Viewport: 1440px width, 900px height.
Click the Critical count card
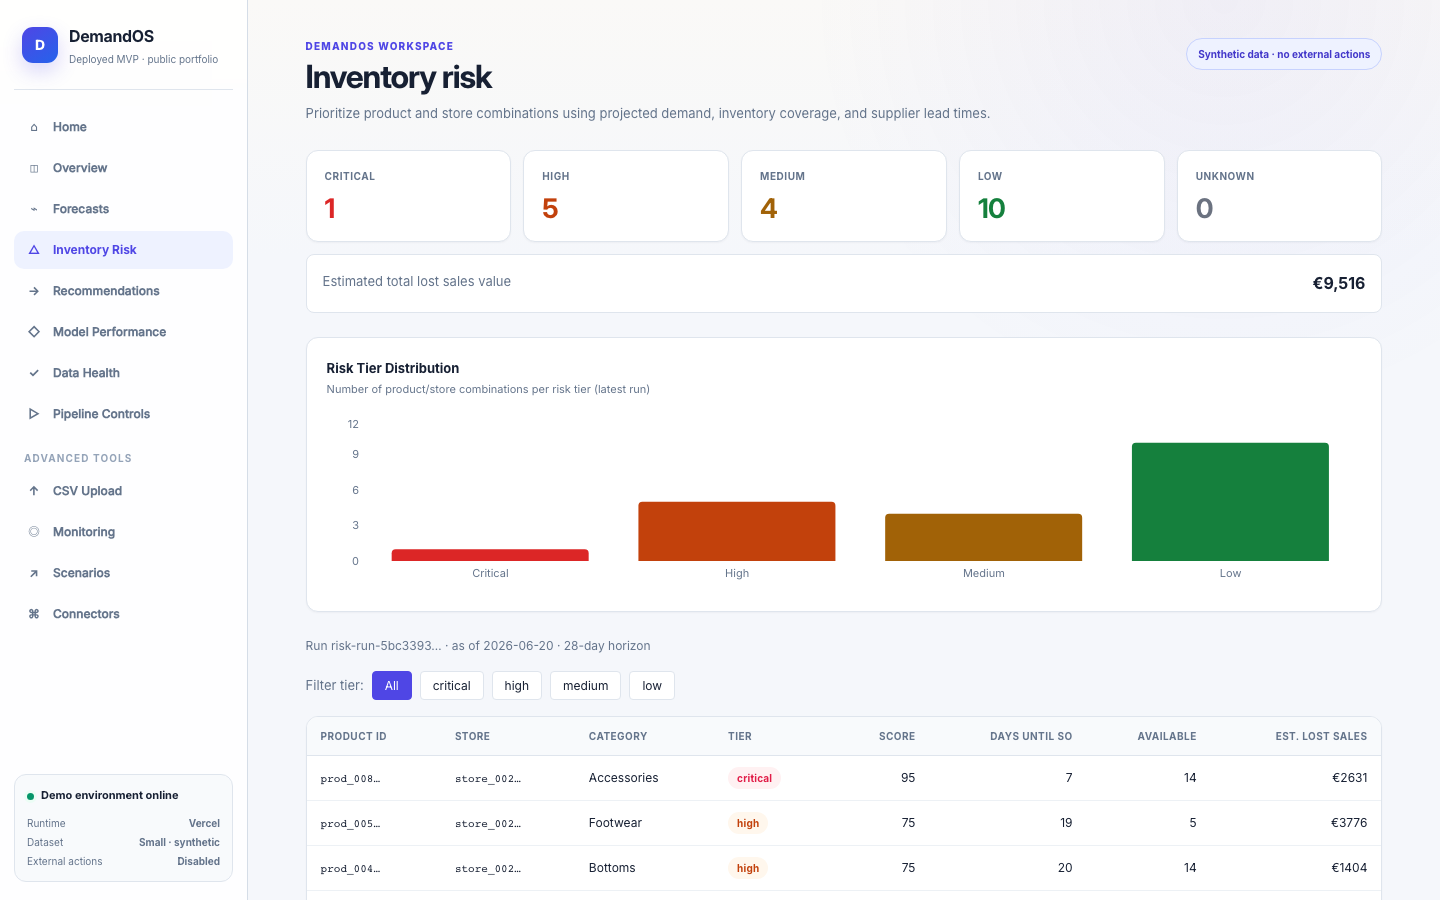click(408, 196)
